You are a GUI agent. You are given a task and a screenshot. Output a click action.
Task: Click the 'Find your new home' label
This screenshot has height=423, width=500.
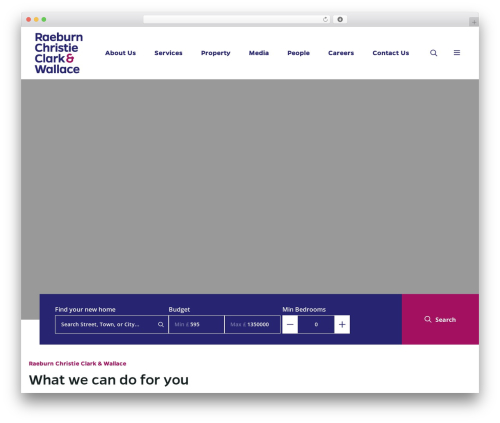(x=85, y=309)
